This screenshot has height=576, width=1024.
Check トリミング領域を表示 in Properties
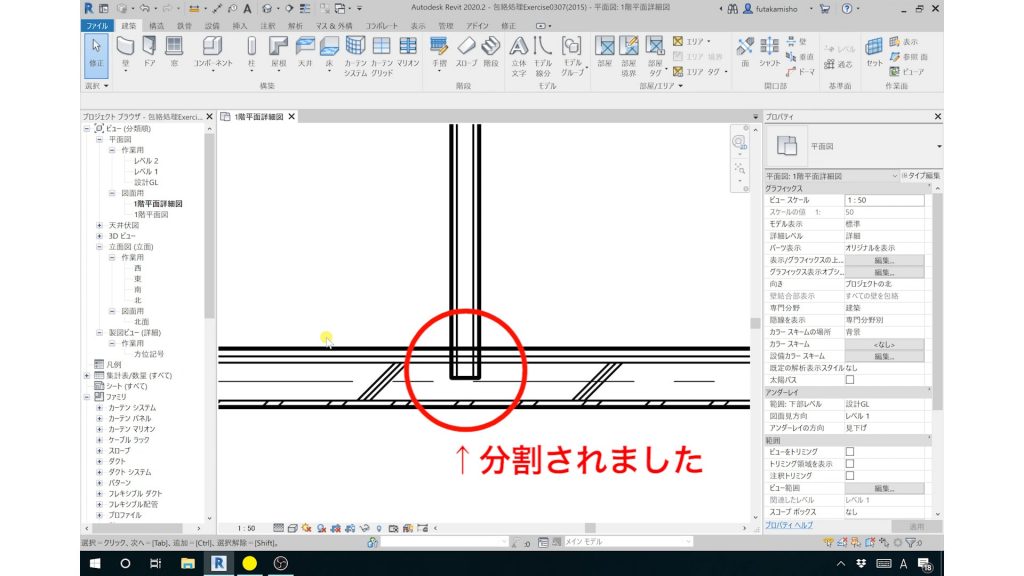(851, 463)
